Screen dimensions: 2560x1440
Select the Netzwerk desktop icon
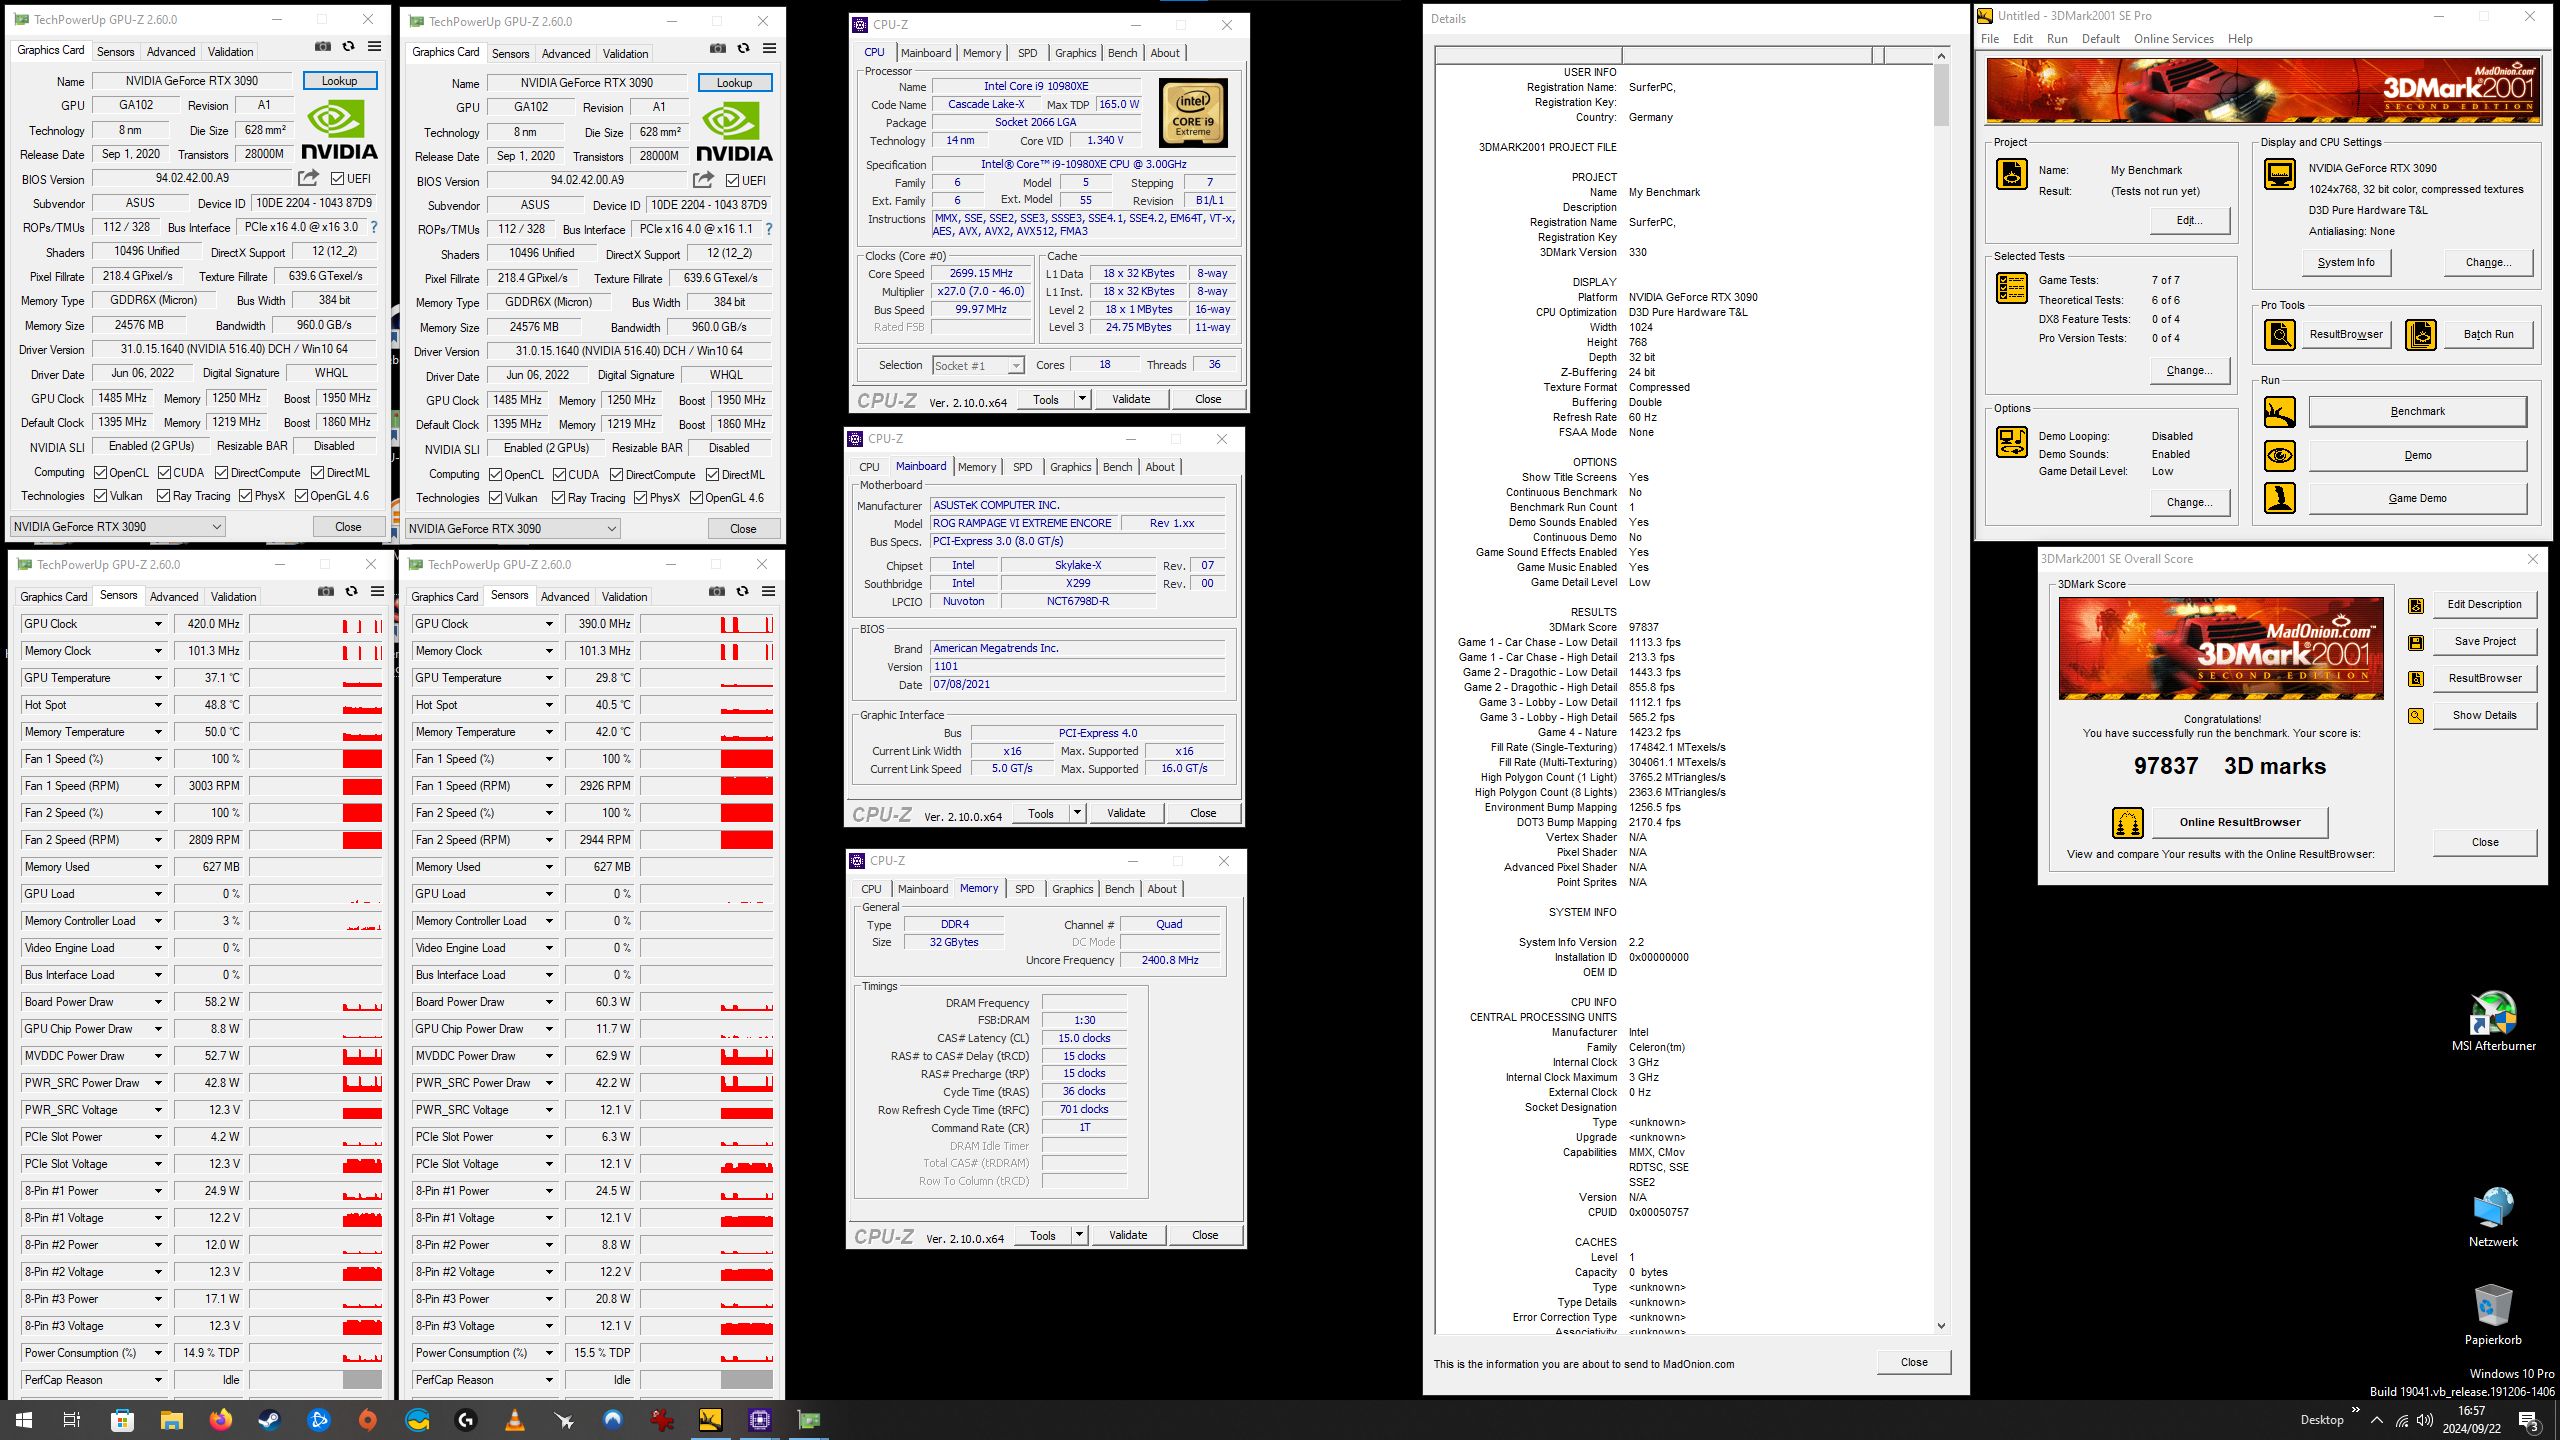[x=2493, y=1216]
